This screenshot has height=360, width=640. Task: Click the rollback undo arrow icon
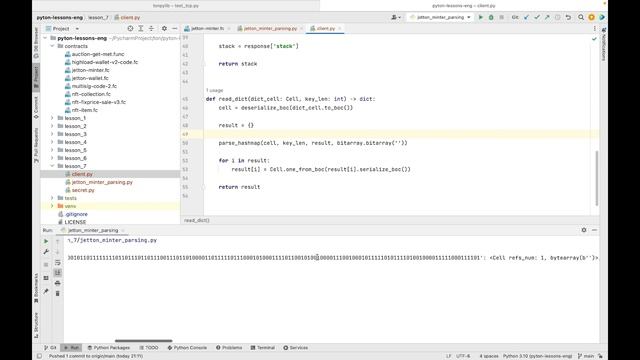568,17
